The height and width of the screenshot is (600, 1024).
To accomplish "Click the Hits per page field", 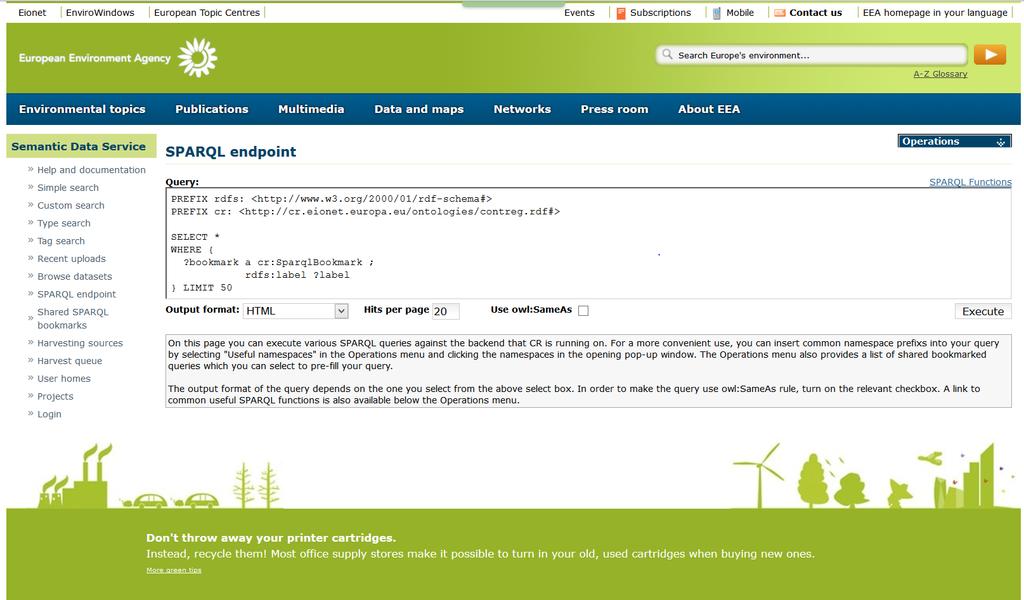I will point(445,311).
